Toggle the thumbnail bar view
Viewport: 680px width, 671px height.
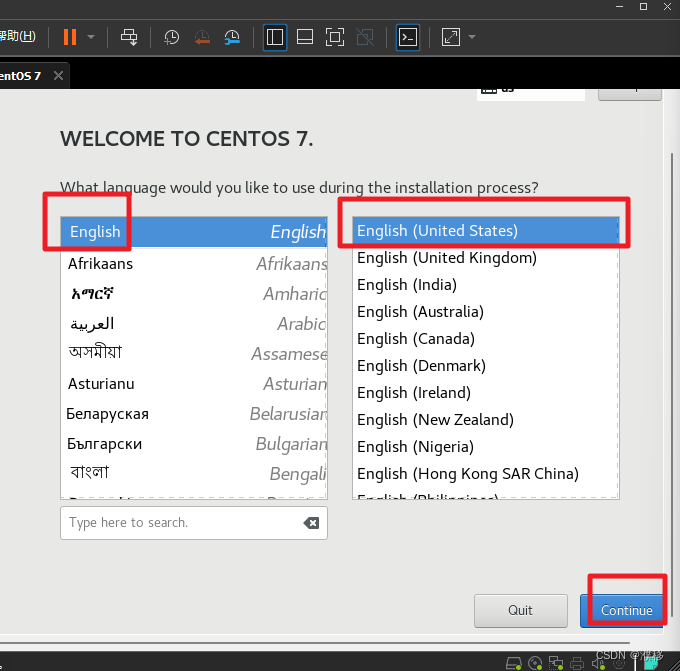pos(305,37)
